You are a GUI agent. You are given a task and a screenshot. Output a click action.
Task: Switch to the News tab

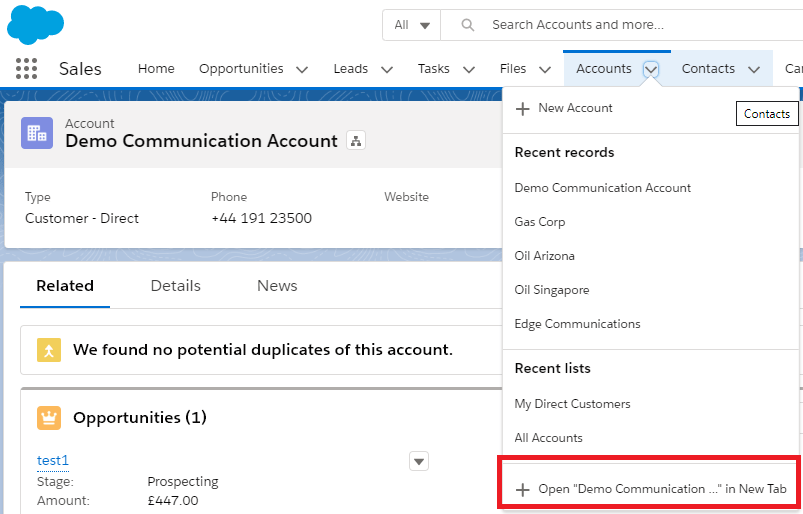click(277, 286)
